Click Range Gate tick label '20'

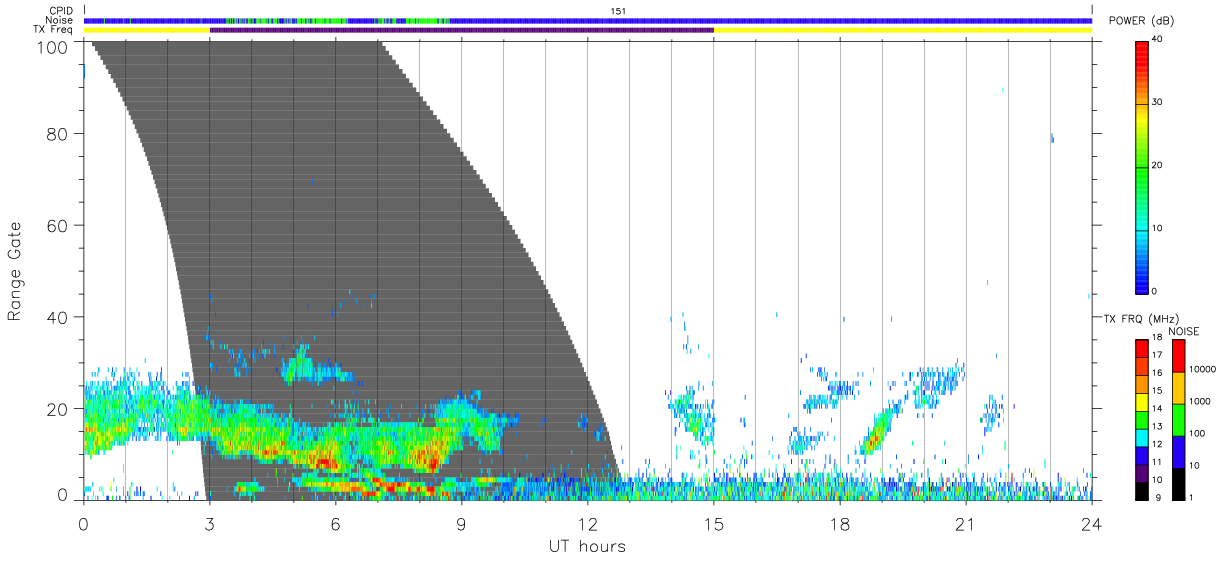point(59,409)
